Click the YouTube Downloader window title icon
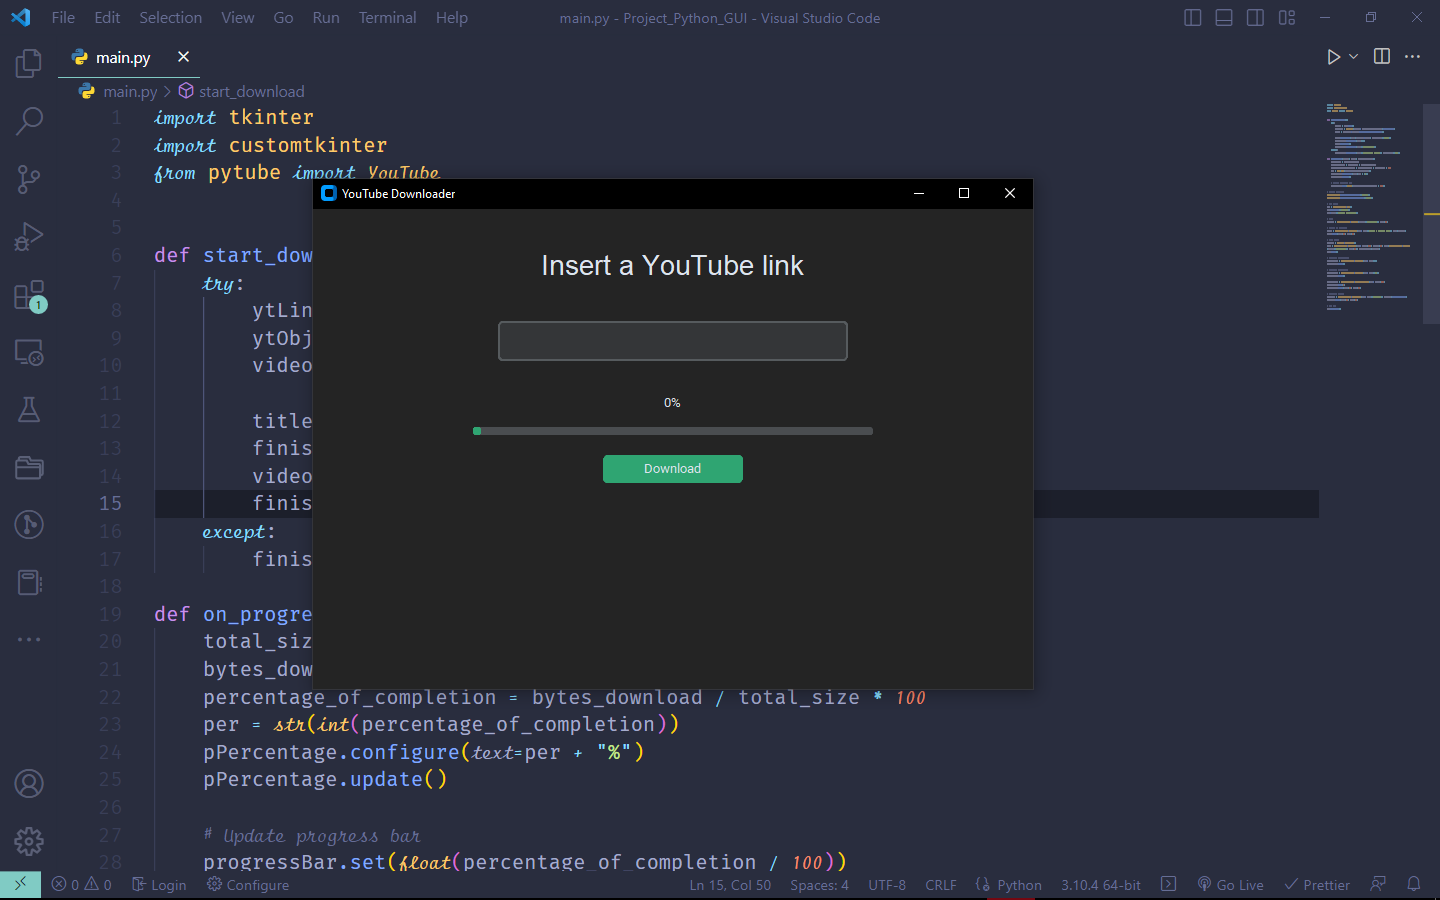This screenshot has width=1440, height=900. click(329, 194)
